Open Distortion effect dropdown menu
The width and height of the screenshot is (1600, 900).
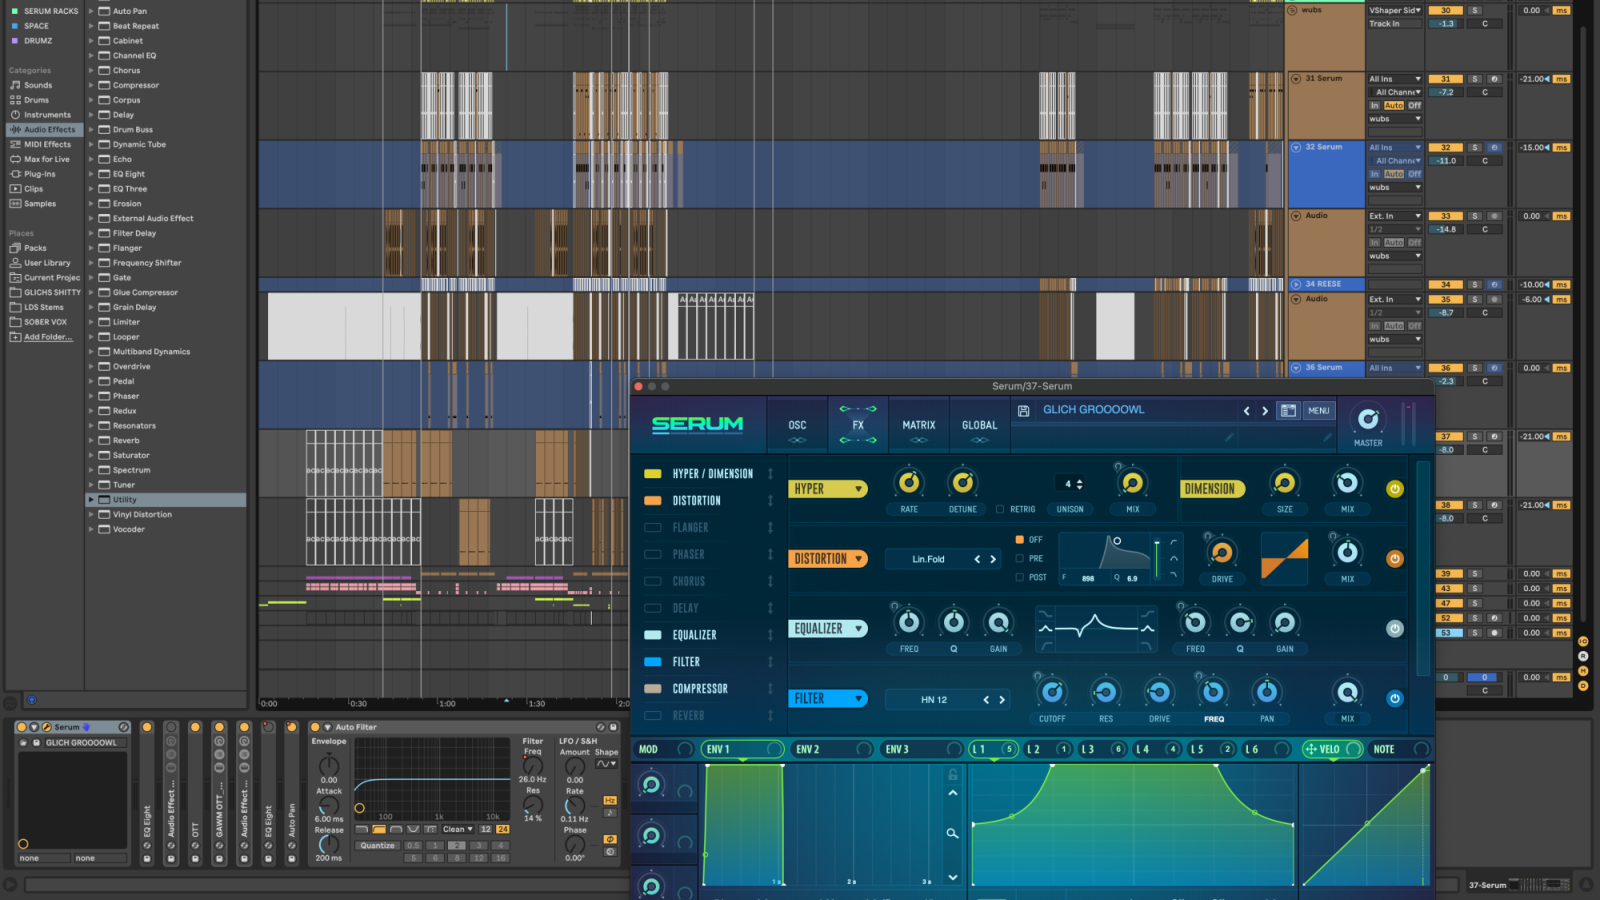tap(828, 559)
